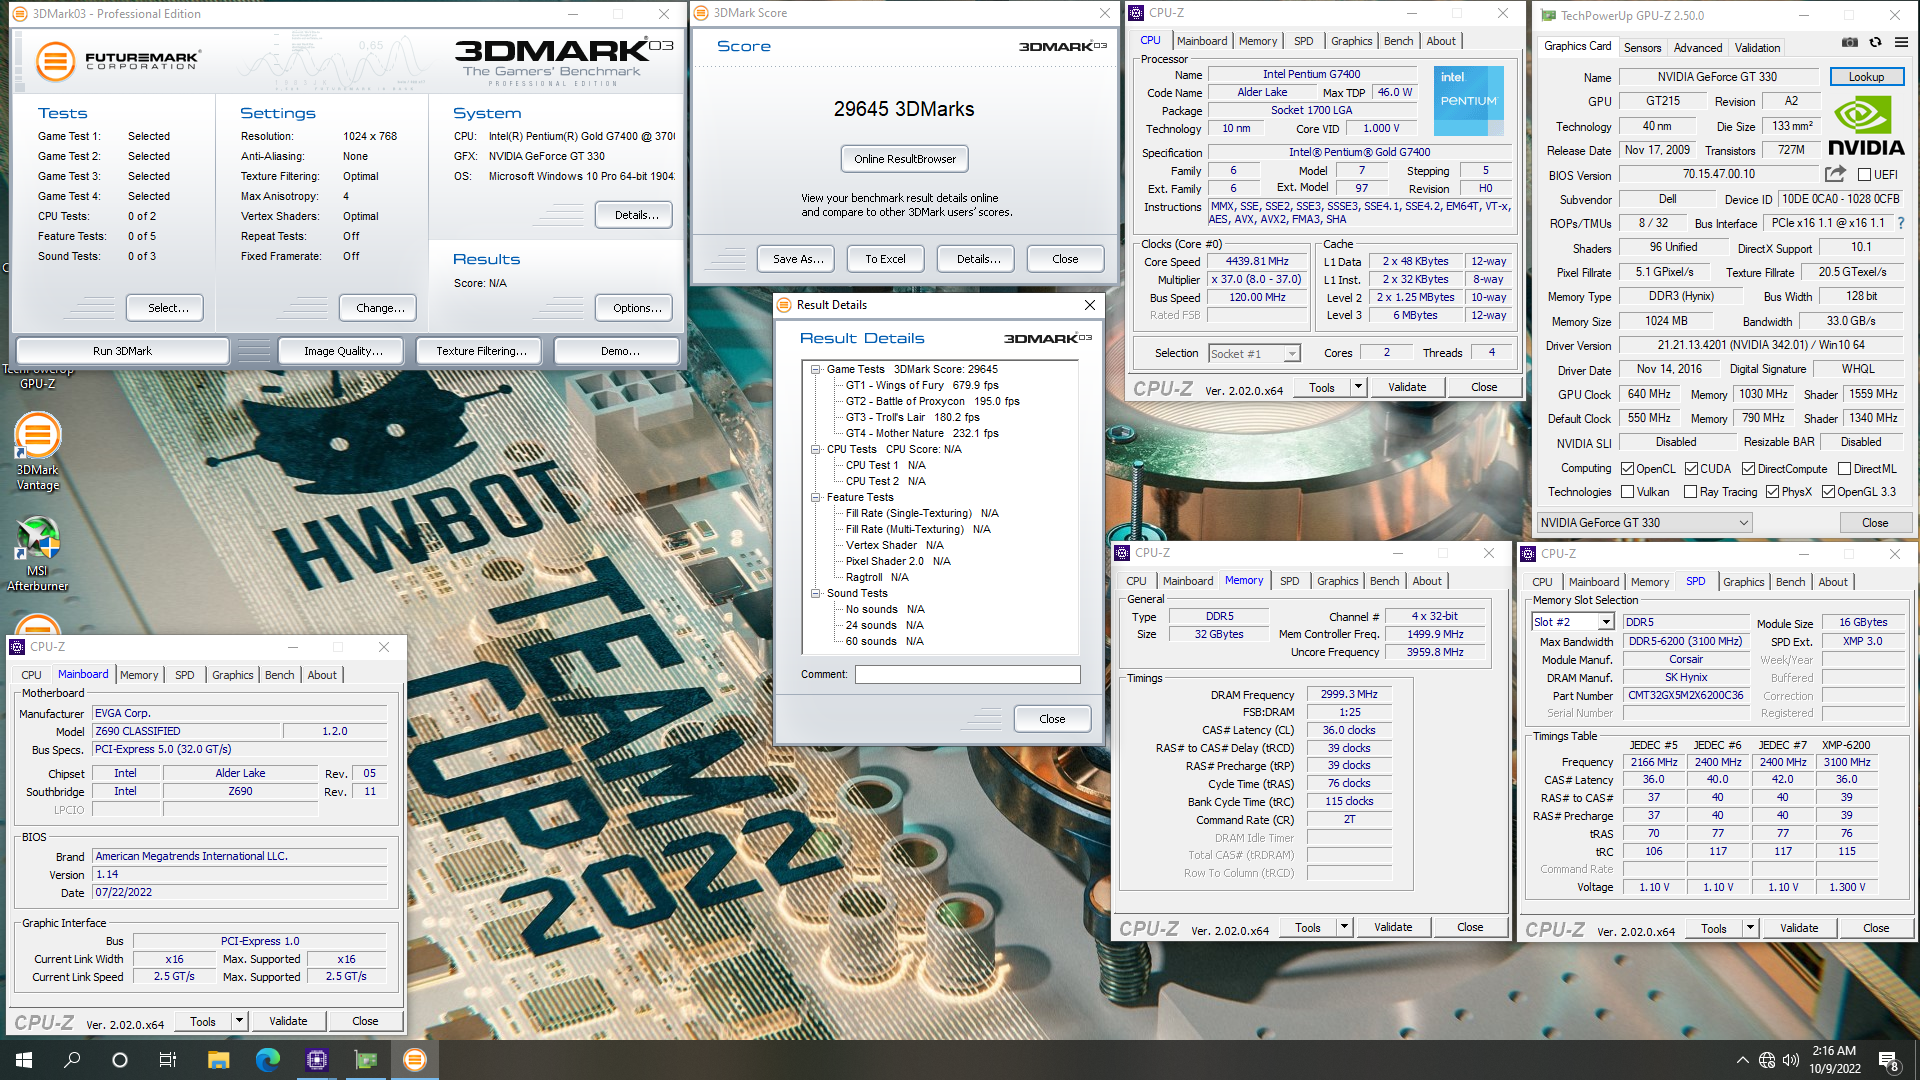Switch to CPU-Z via taskbar icon
The height and width of the screenshot is (1080, 1920).
point(317,1060)
